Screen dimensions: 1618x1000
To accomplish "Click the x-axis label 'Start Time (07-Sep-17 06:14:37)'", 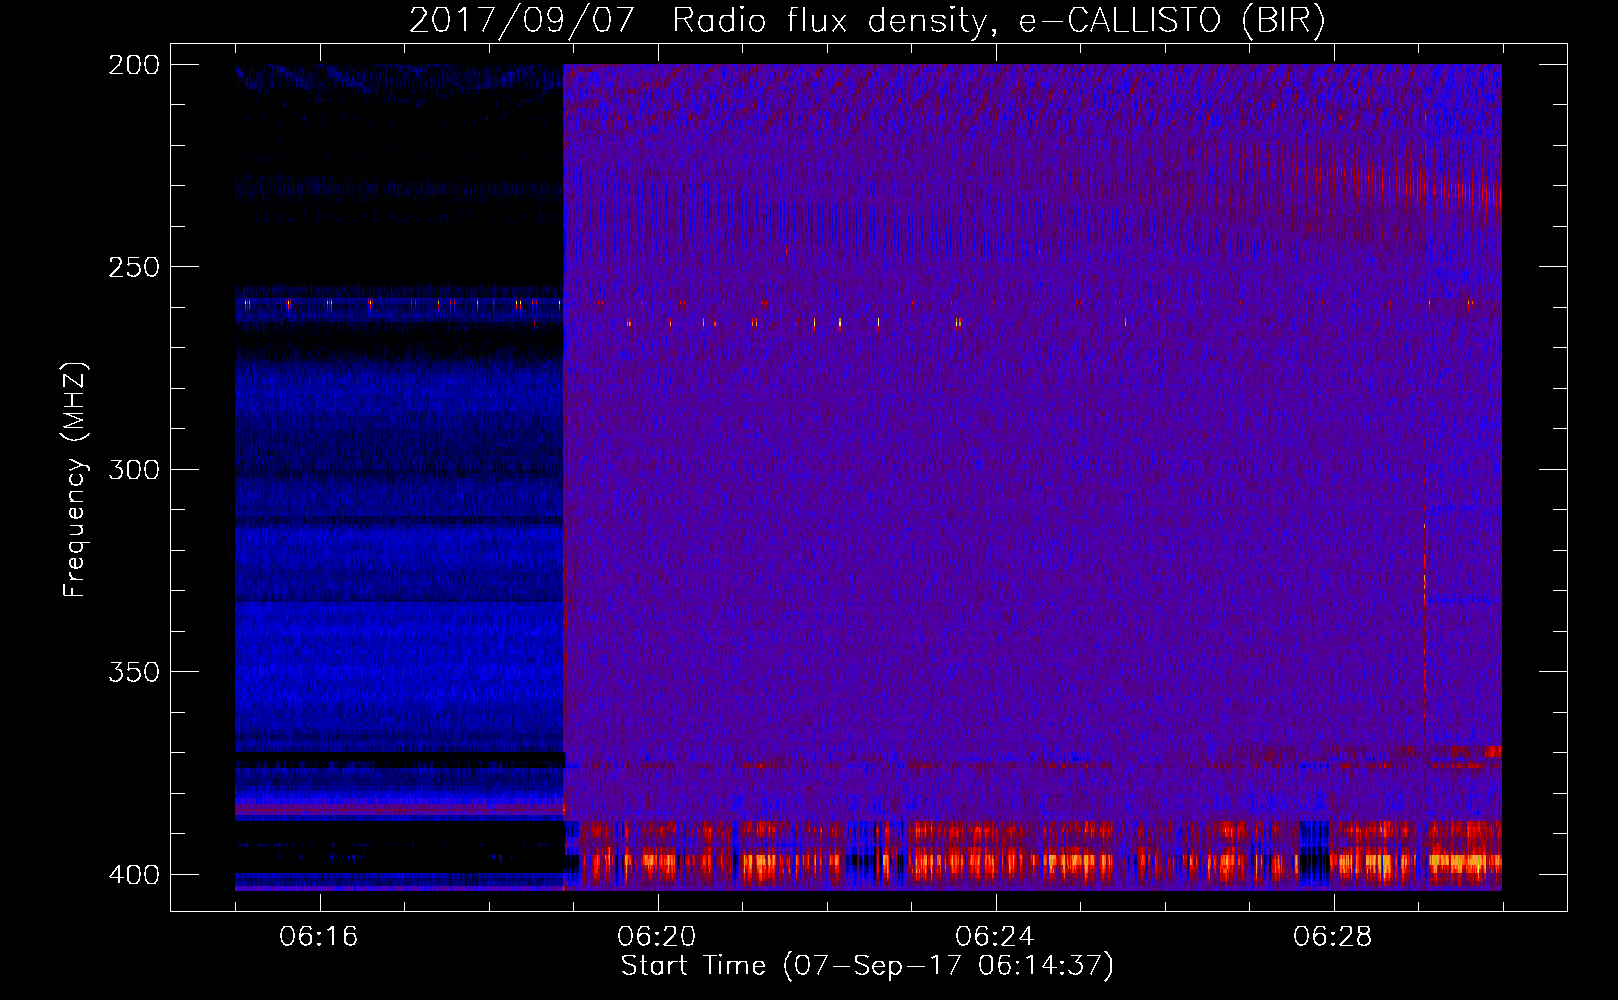I will tap(867, 966).
